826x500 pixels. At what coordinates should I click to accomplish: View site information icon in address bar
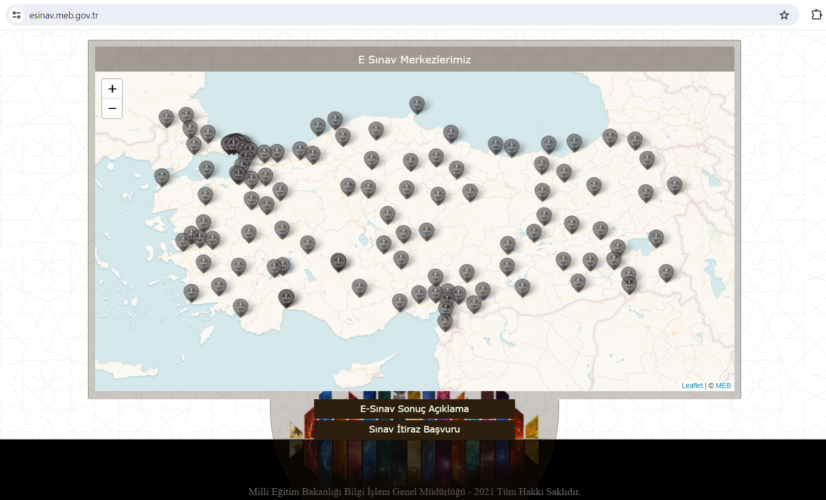point(16,15)
